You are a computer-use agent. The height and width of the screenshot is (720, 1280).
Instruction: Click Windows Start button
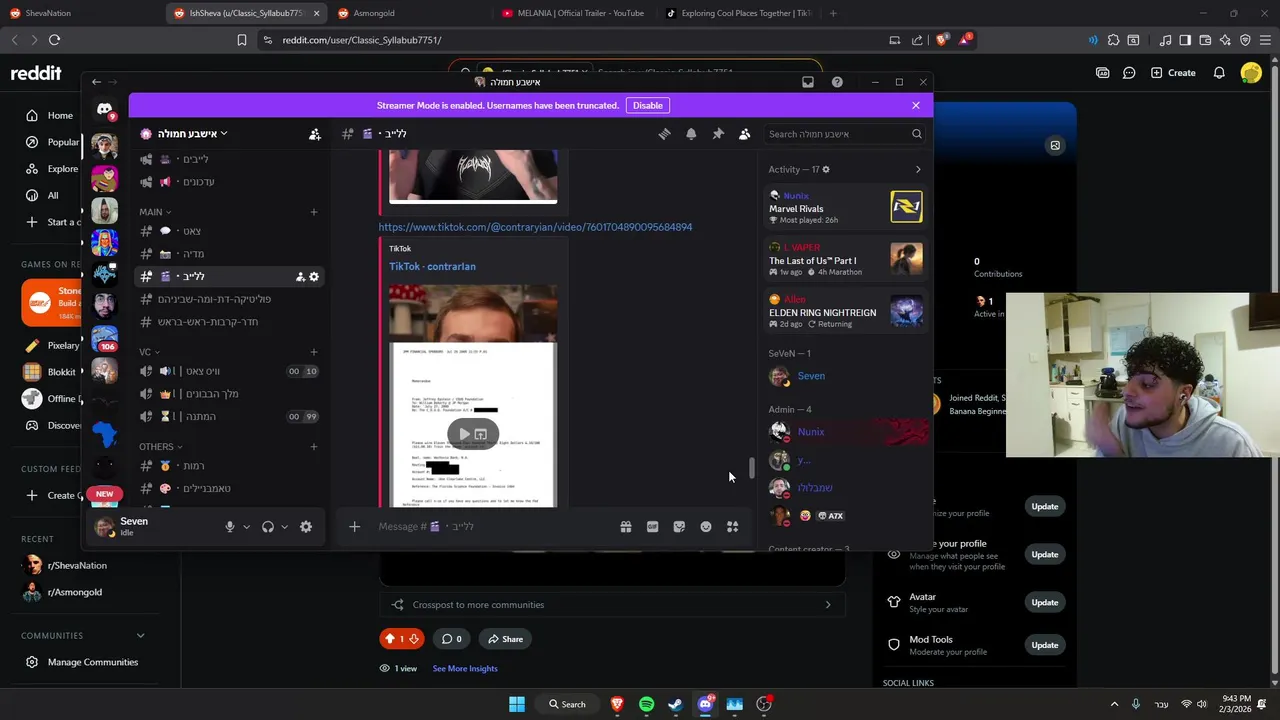coord(517,704)
